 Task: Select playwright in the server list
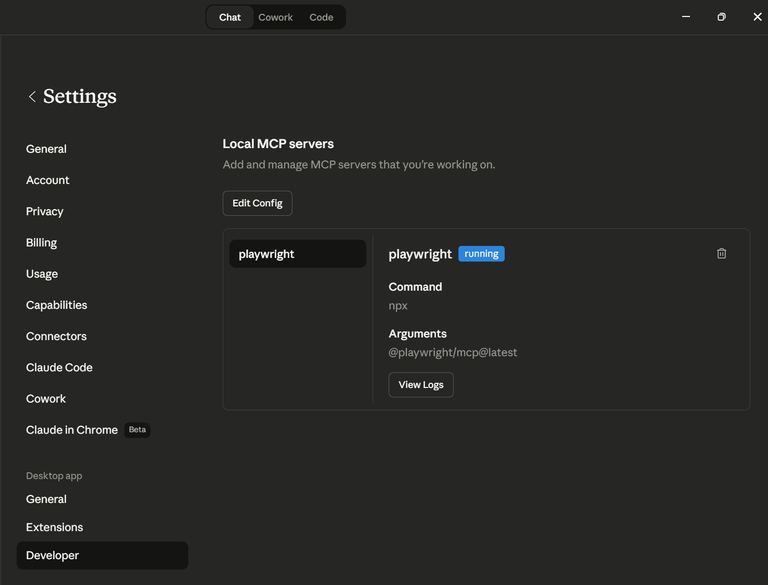297,254
